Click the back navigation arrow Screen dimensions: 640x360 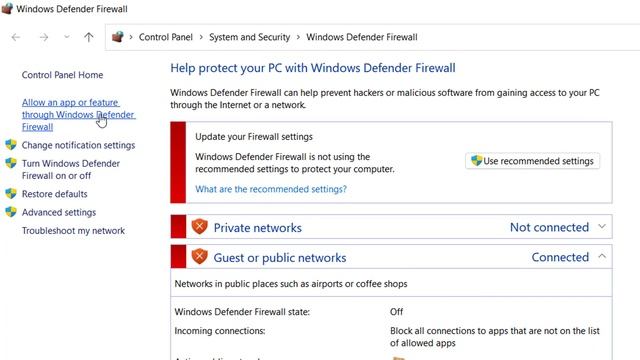point(16,38)
